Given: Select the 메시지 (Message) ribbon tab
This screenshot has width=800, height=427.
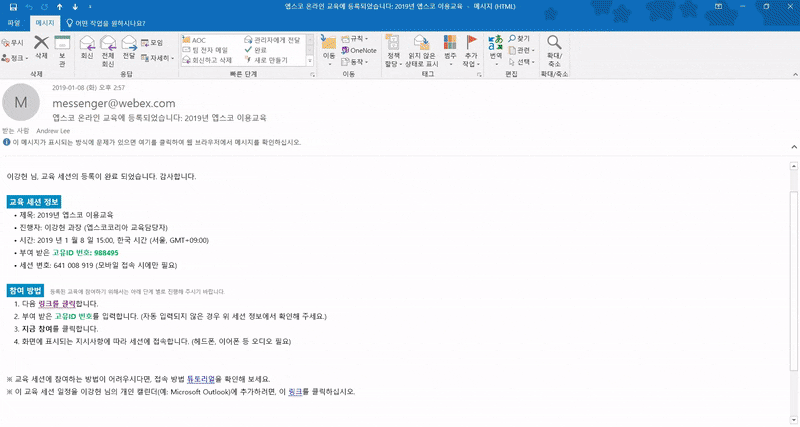Looking at the screenshot, I should tap(44, 20).
